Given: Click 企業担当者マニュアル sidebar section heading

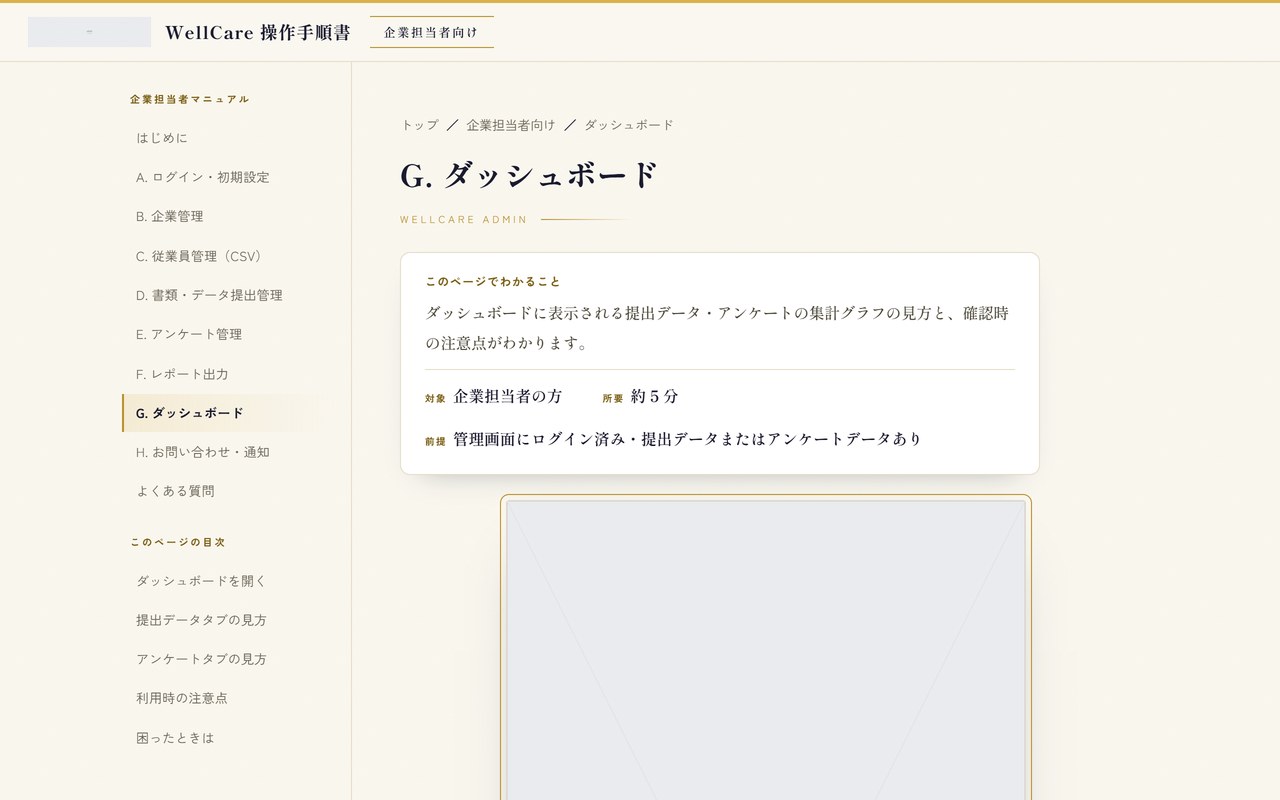Looking at the screenshot, I should click(x=190, y=99).
